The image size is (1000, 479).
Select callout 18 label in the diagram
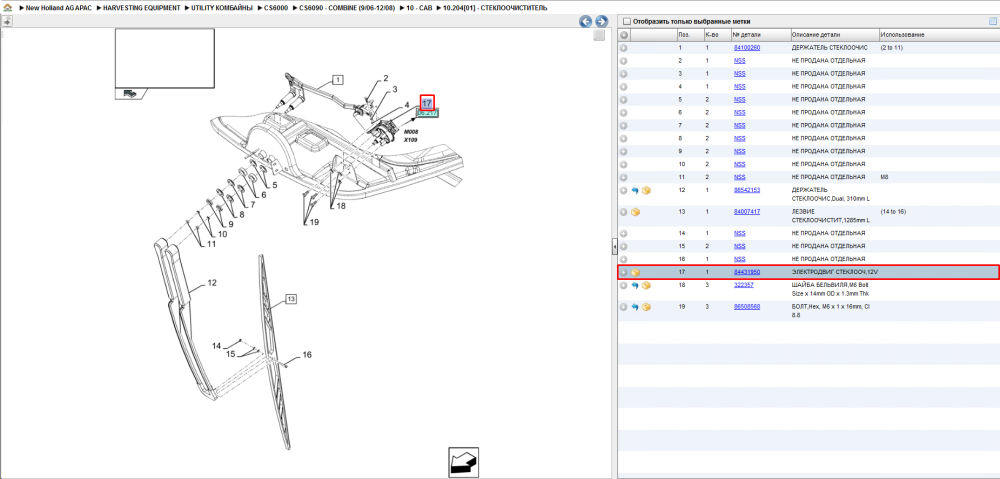(x=340, y=206)
